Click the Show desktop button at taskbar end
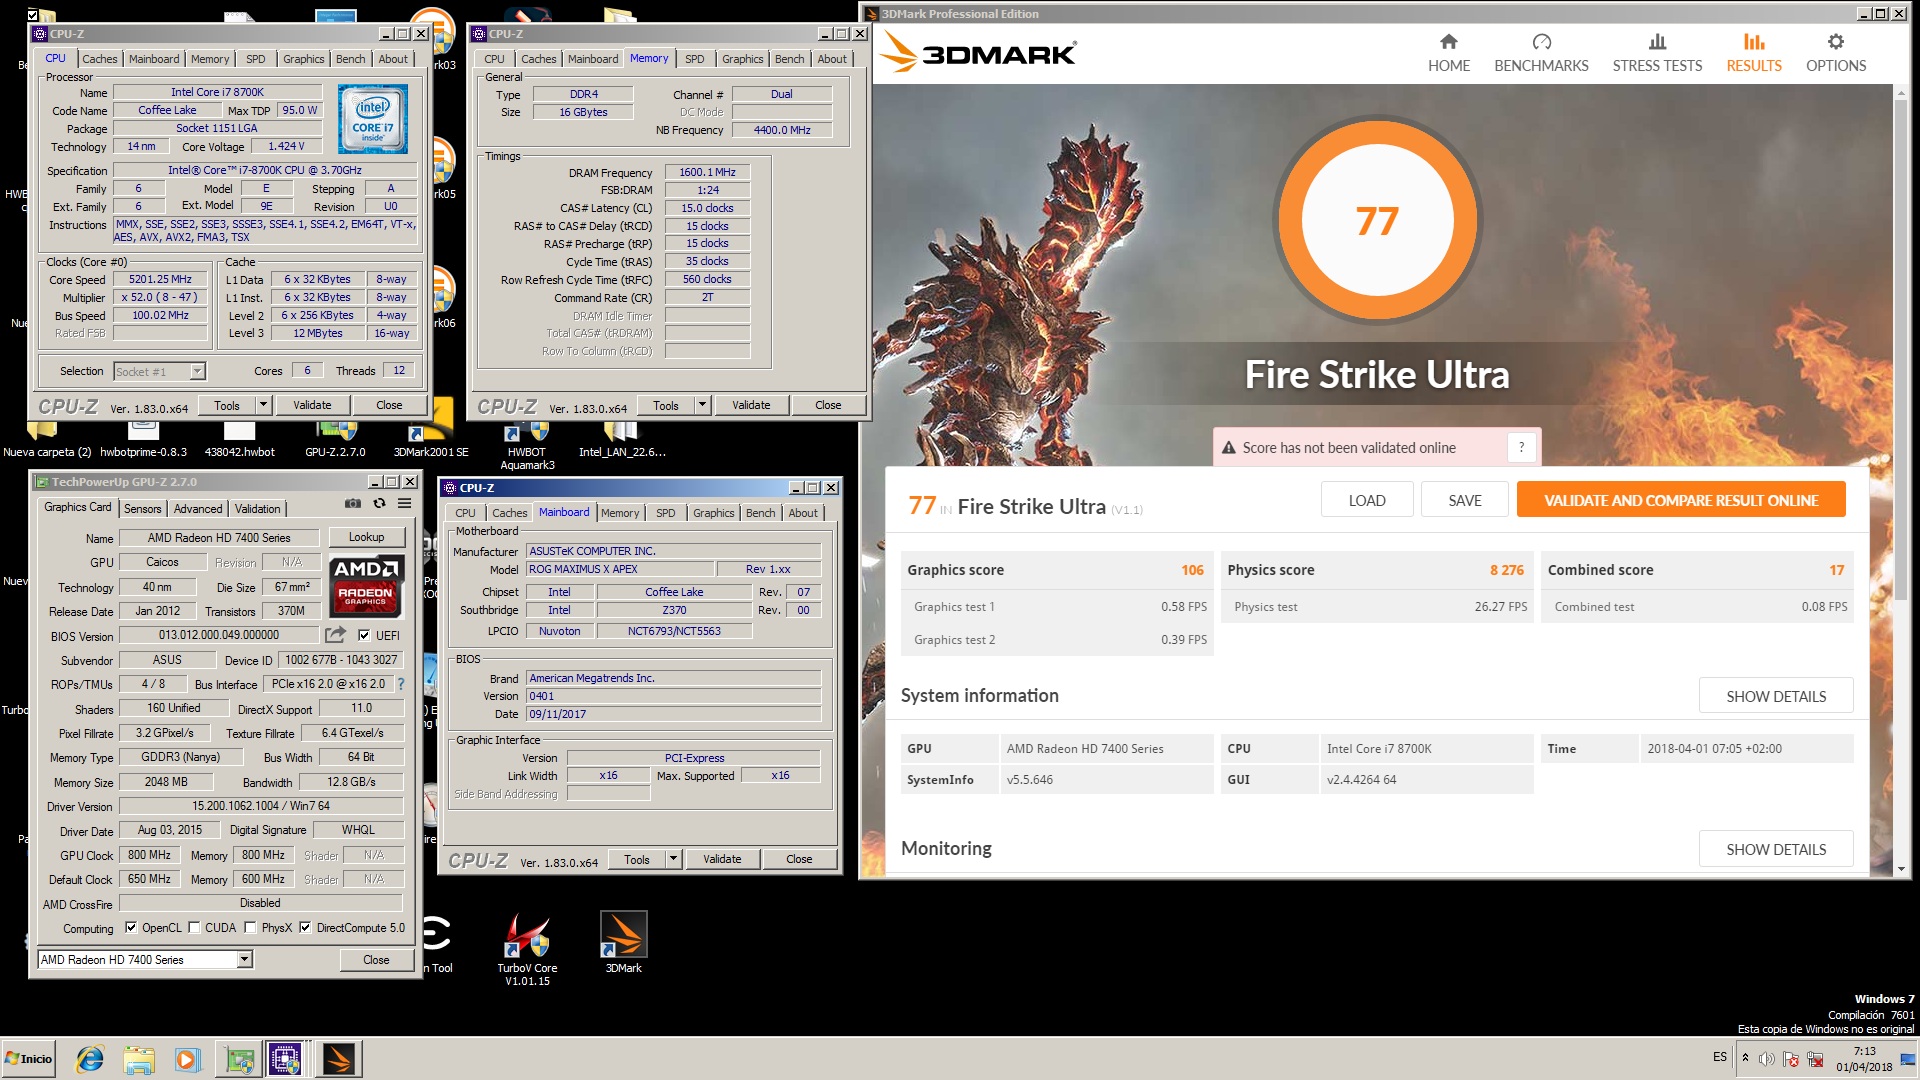The height and width of the screenshot is (1080, 1920). [1908, 1059]
